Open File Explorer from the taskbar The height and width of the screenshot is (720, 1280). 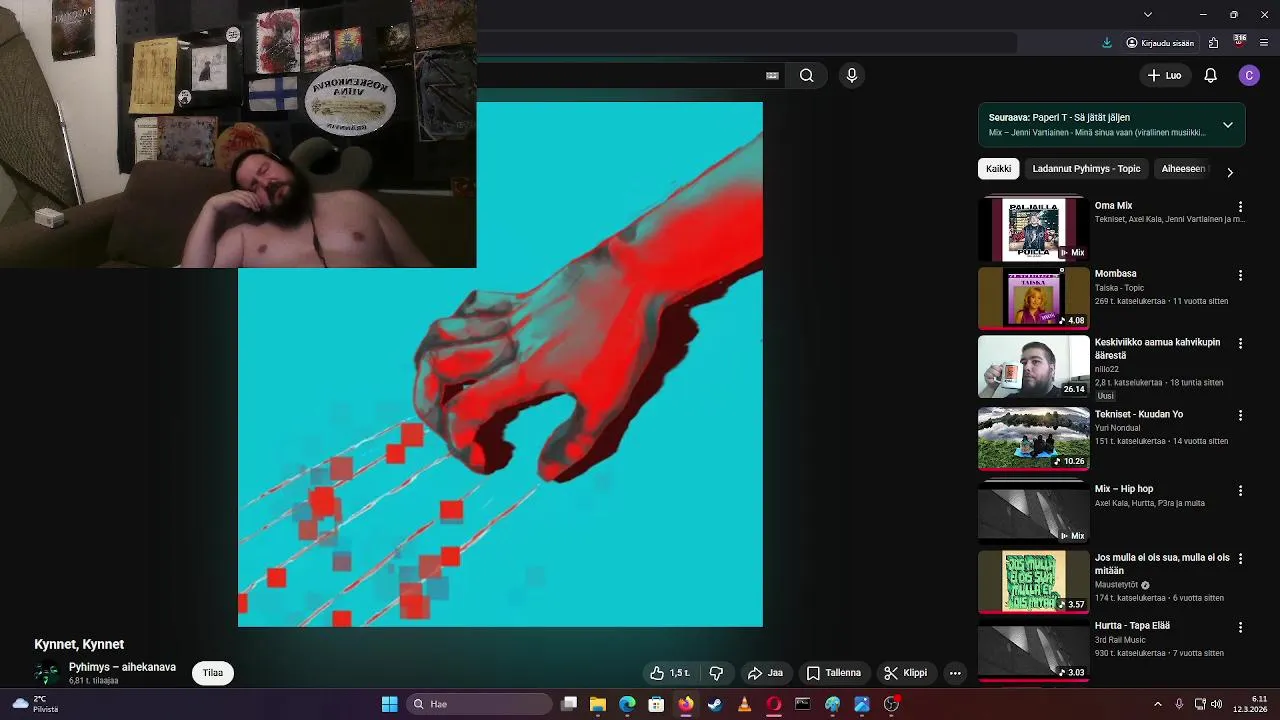coord(598,704)
